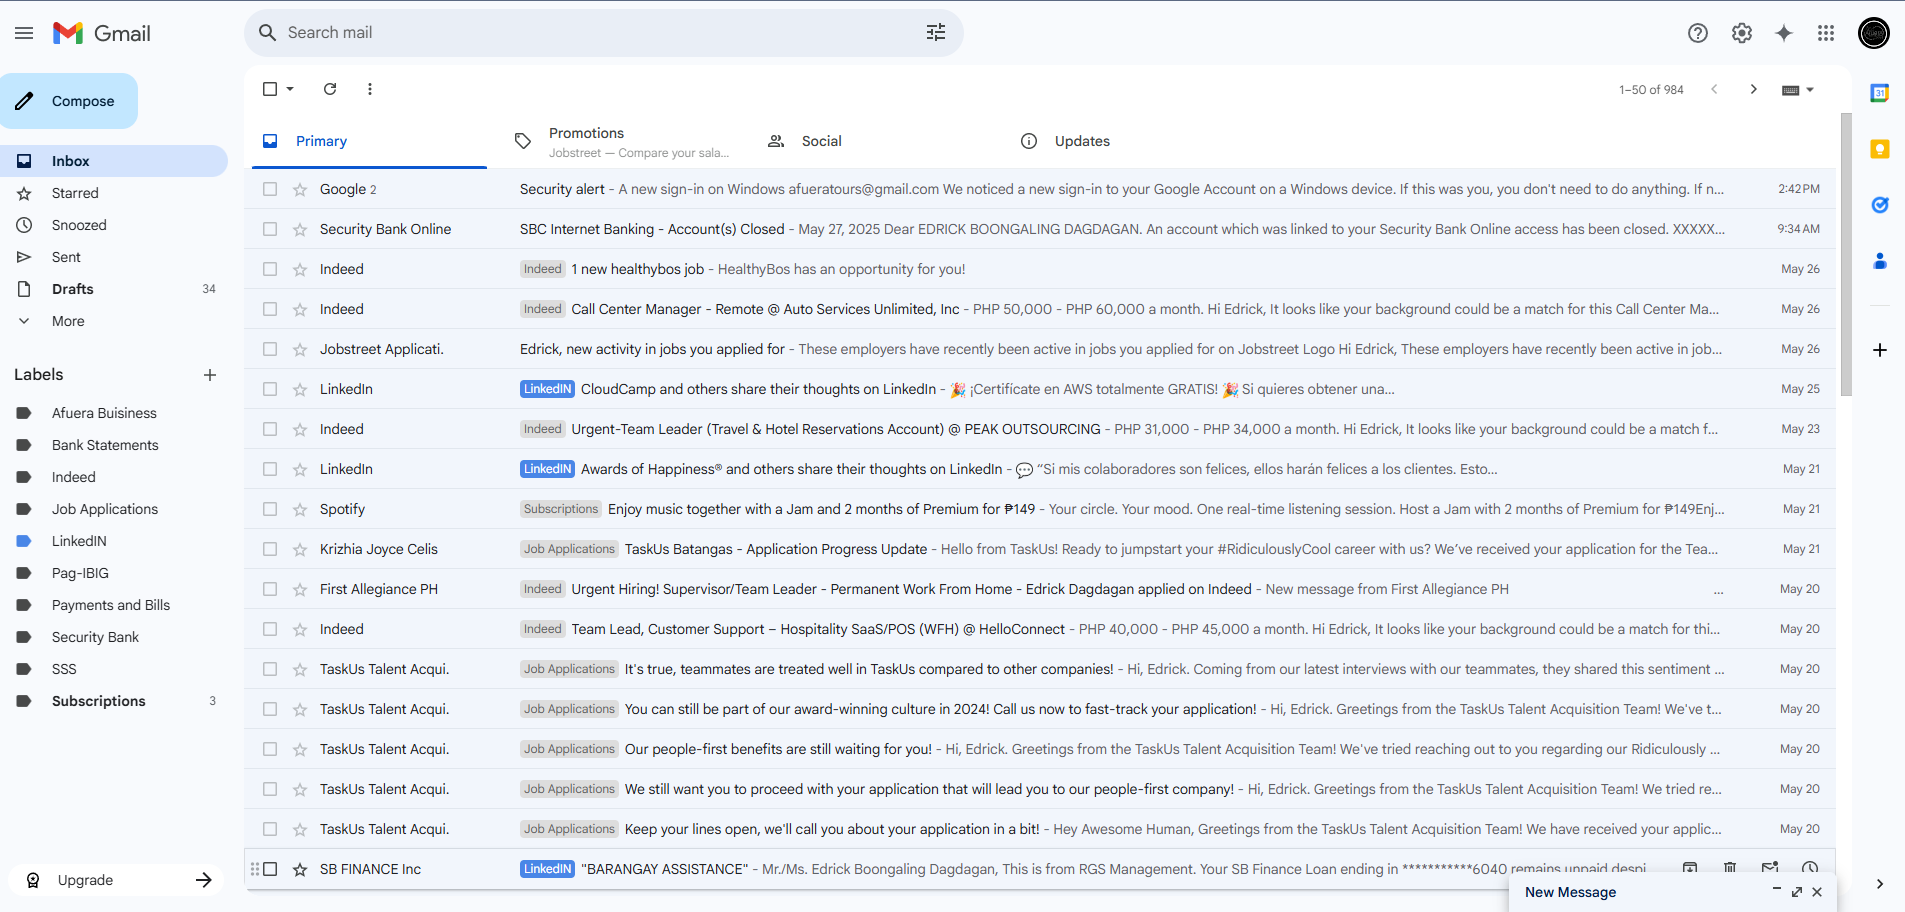Select the Google Security alert email checkbox

[x=270, y=189]
